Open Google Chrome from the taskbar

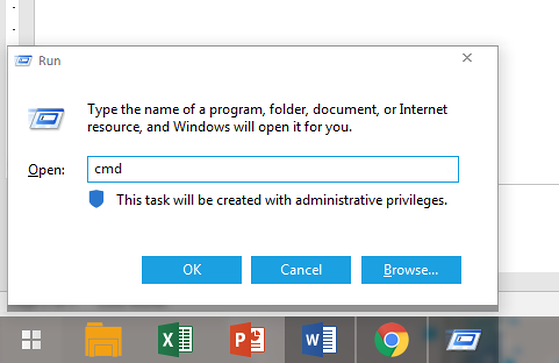point(391,339)
